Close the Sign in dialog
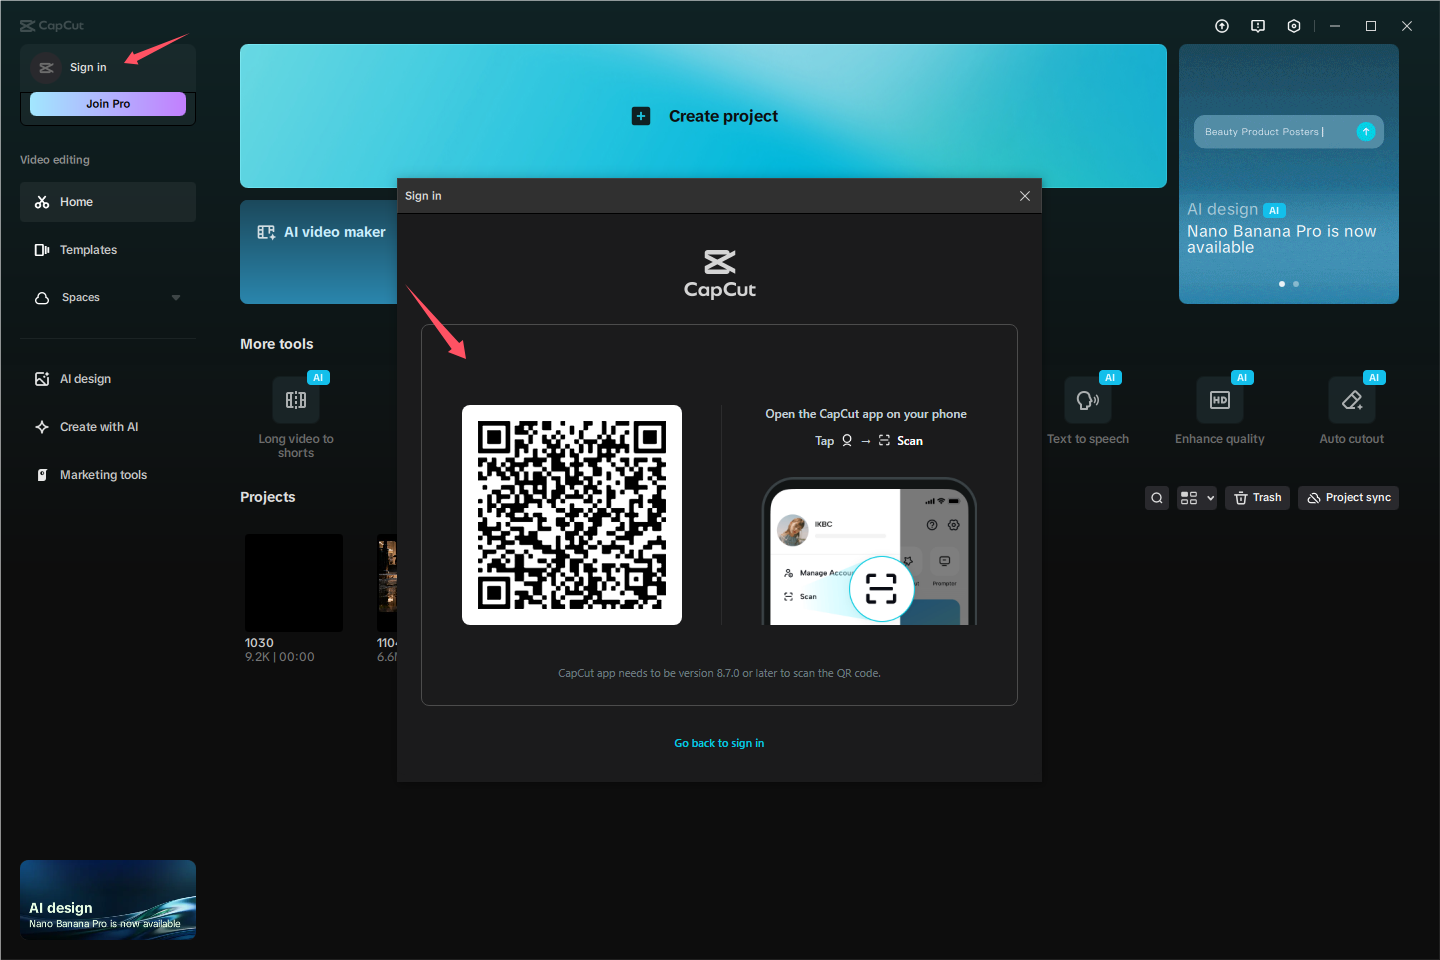The image size is (1440, 960). [1024, 195]
